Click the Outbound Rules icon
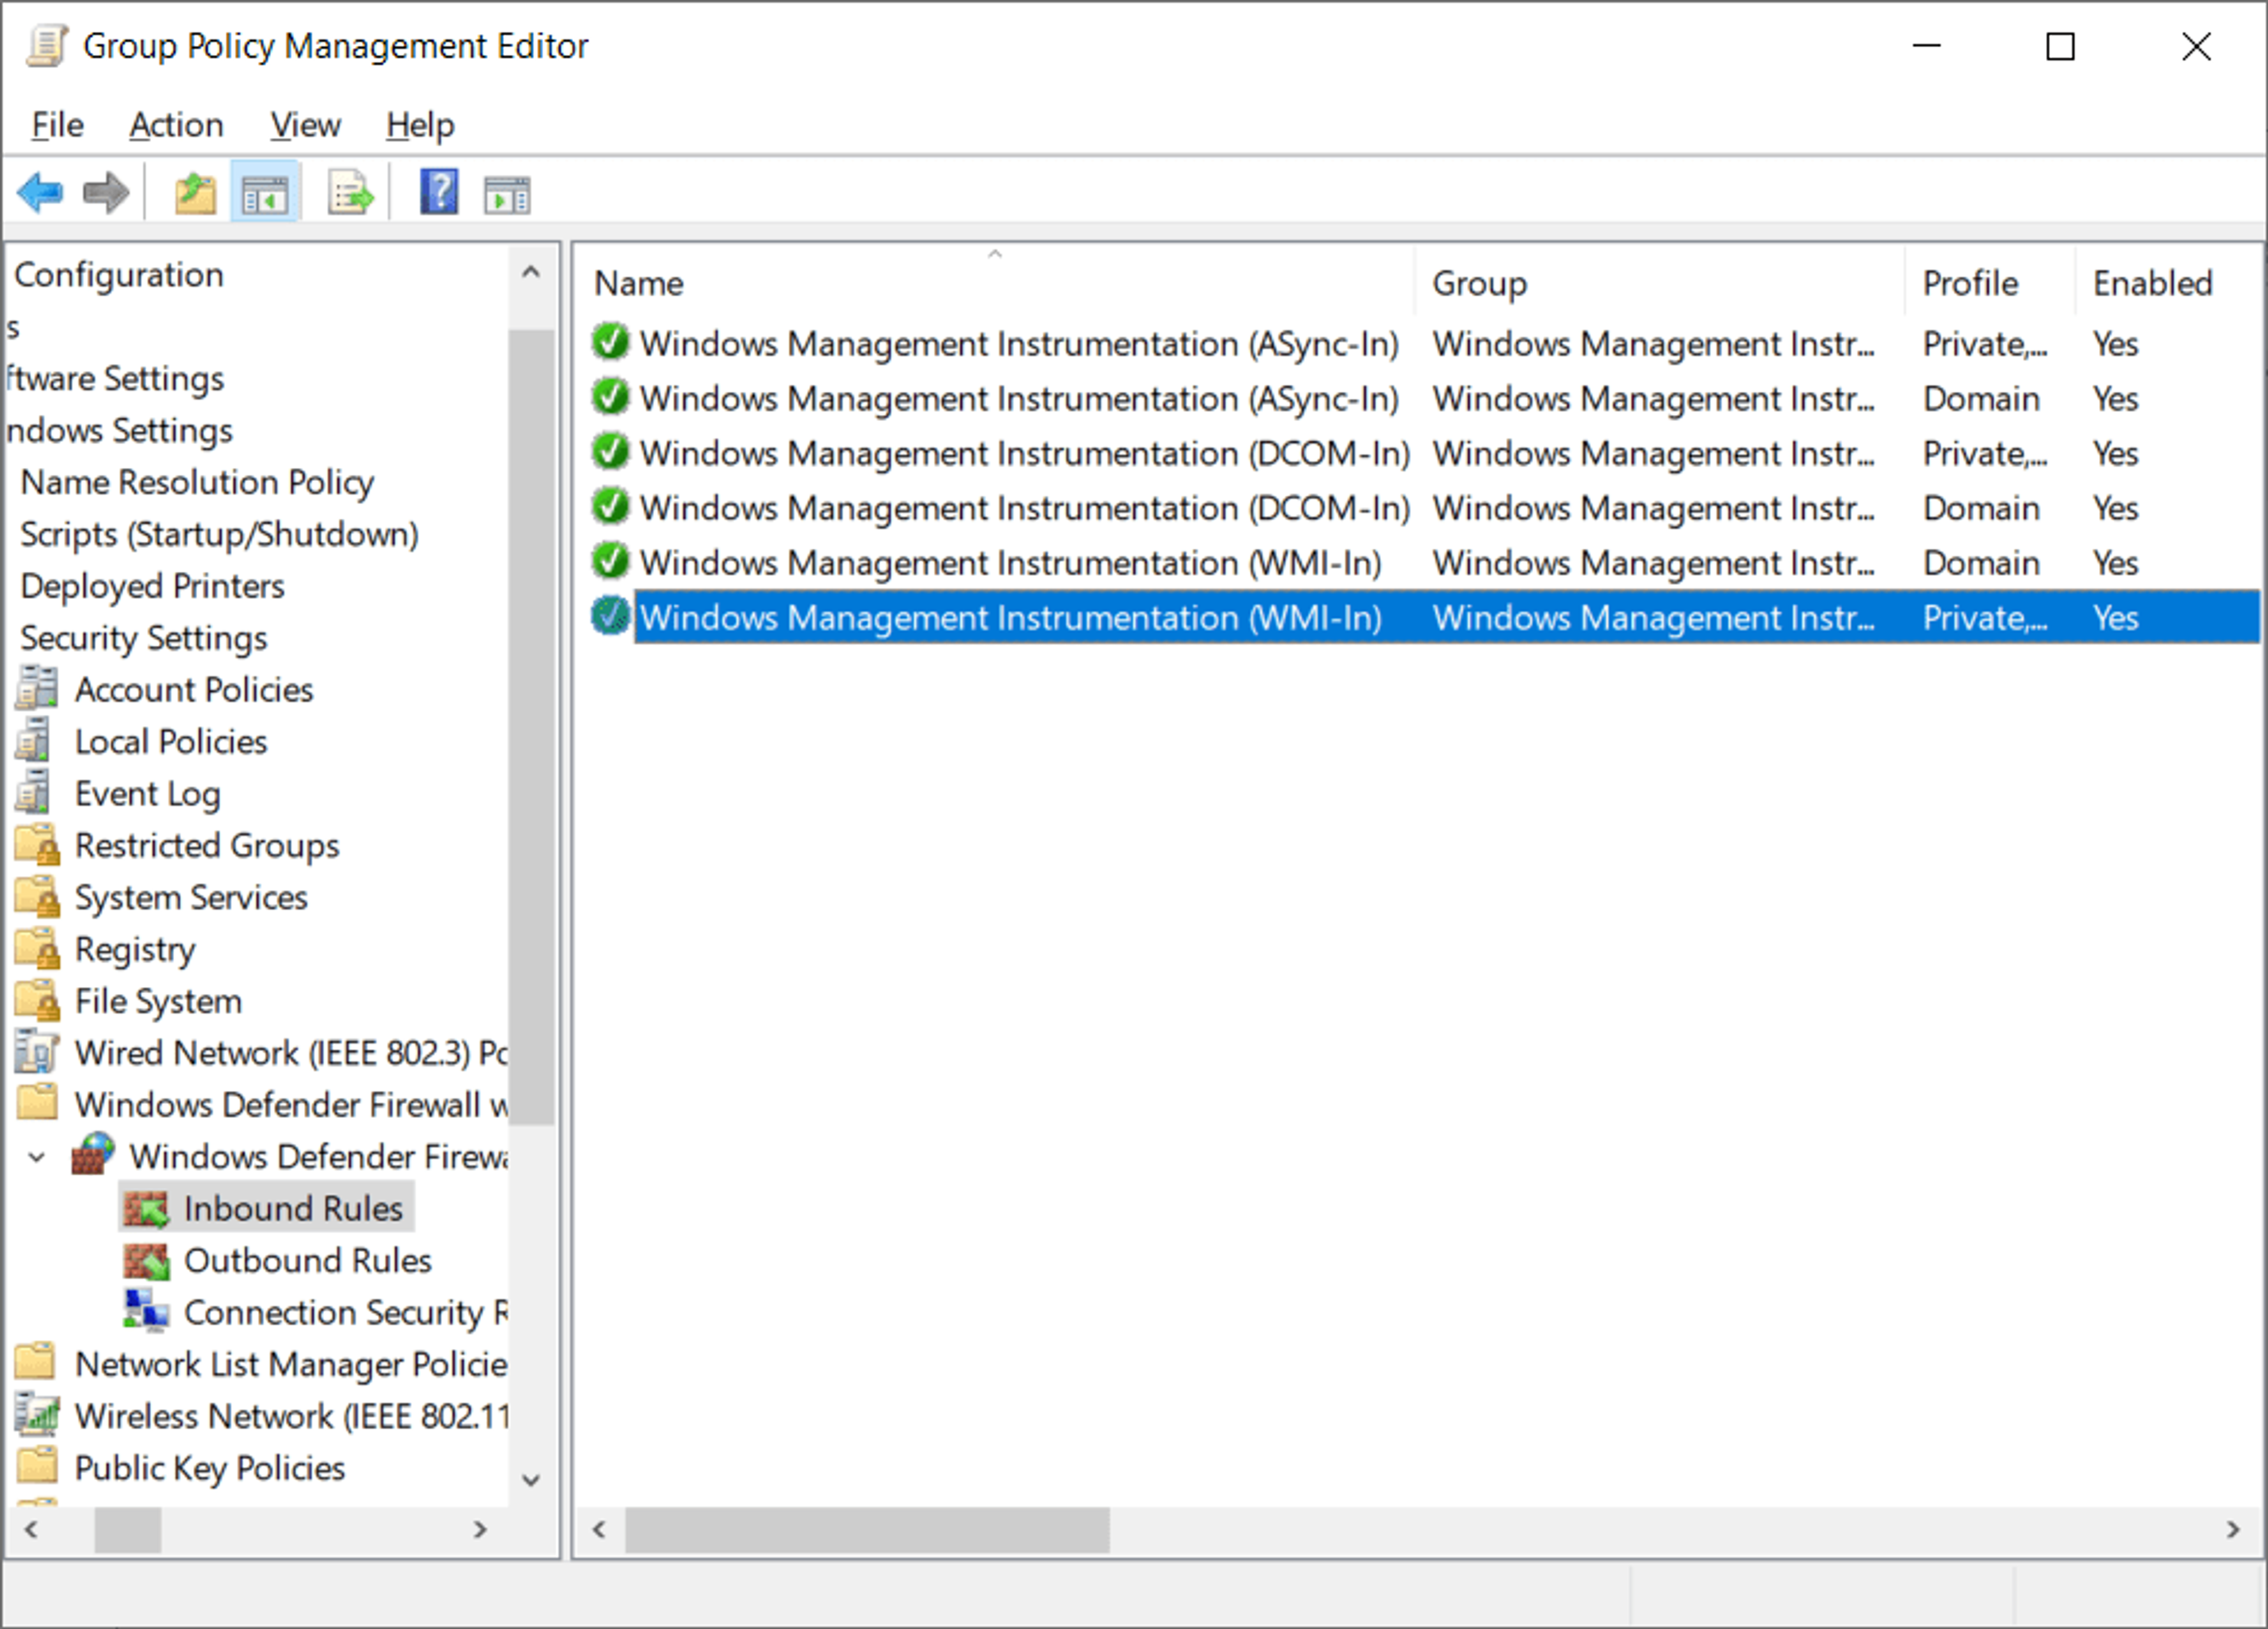The height and width of the screenshot is (1629, 2268). click(146, 1260)
